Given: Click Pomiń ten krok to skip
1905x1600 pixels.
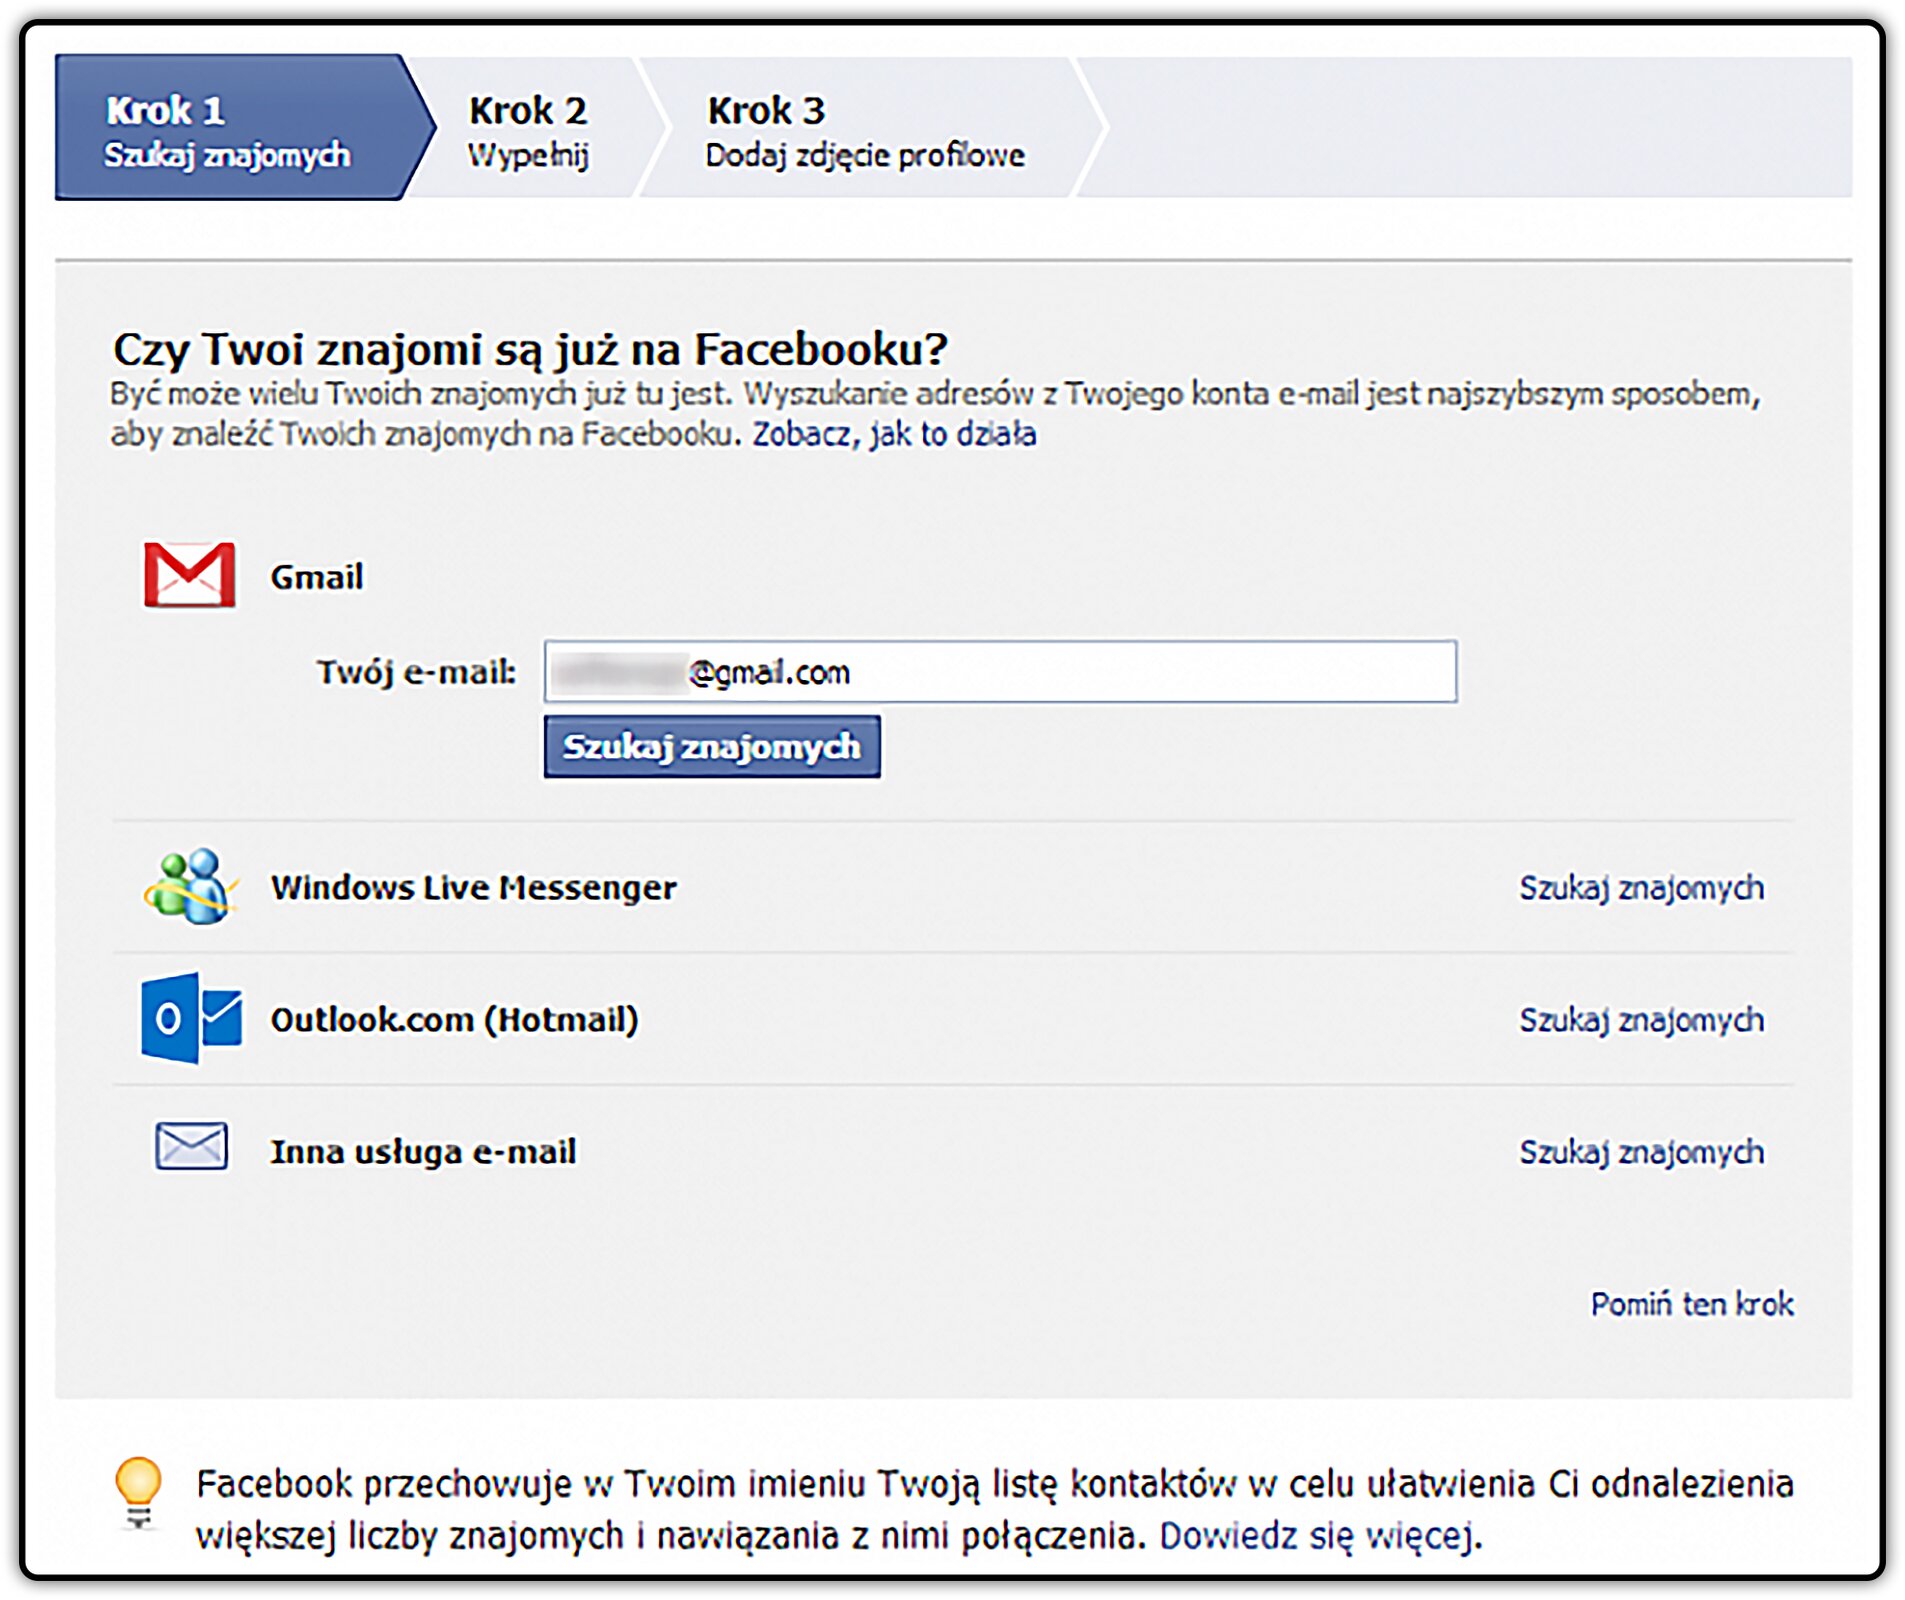Looking at the screenshot, I should 1692,1304.
